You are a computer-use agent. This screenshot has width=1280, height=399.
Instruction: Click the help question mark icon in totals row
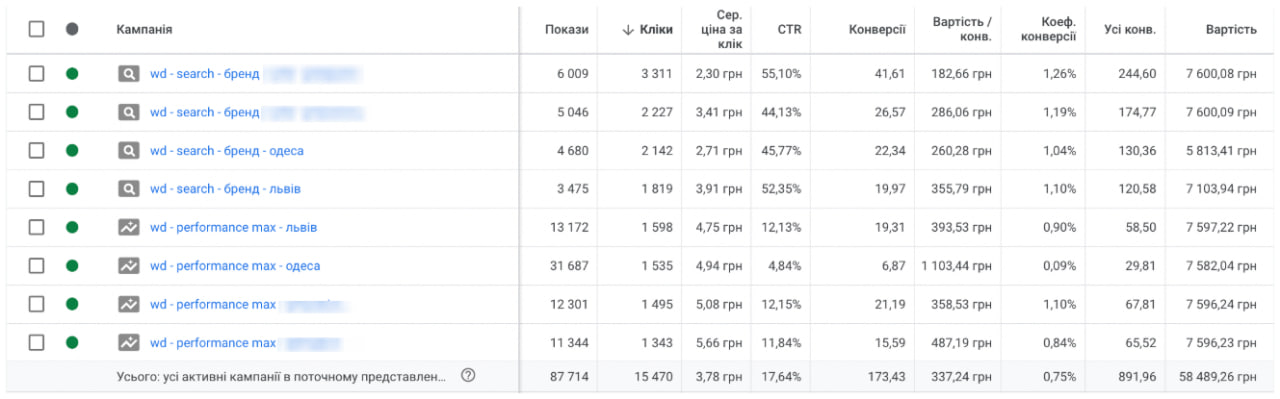tap(467, 376)
